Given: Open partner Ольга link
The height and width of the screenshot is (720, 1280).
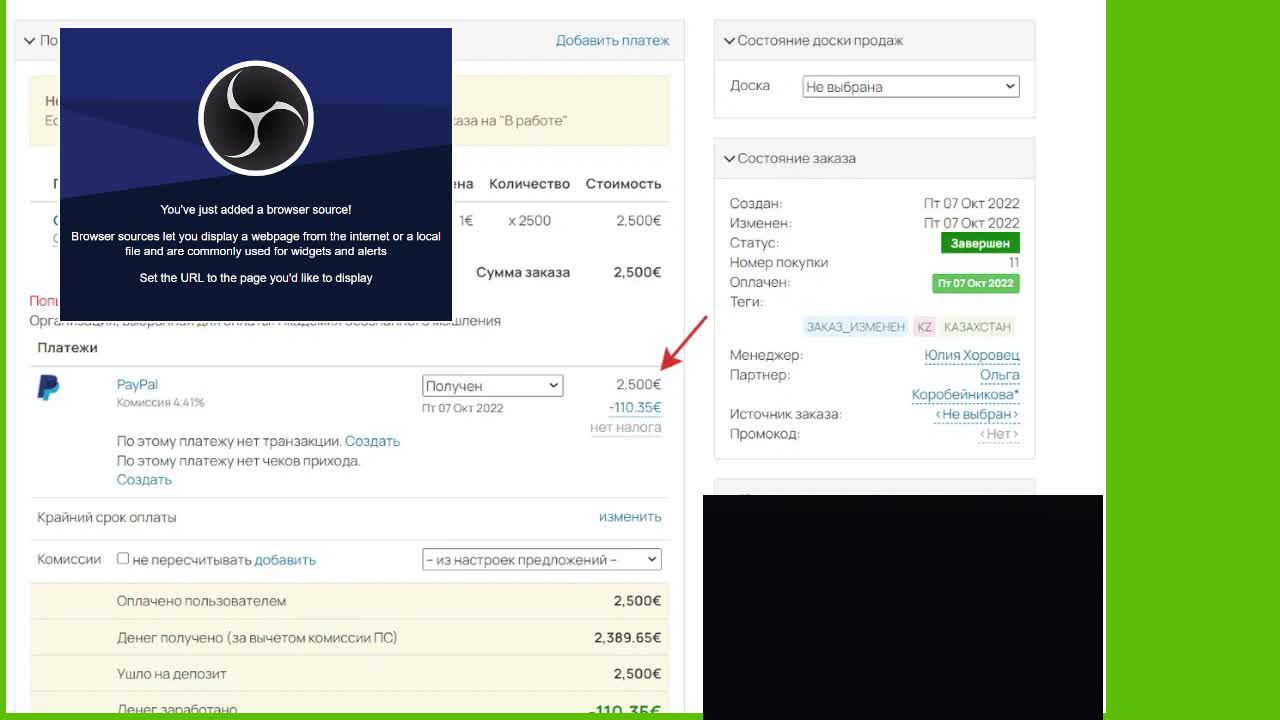Looking at the screenshot, I should pos(1000,375).
